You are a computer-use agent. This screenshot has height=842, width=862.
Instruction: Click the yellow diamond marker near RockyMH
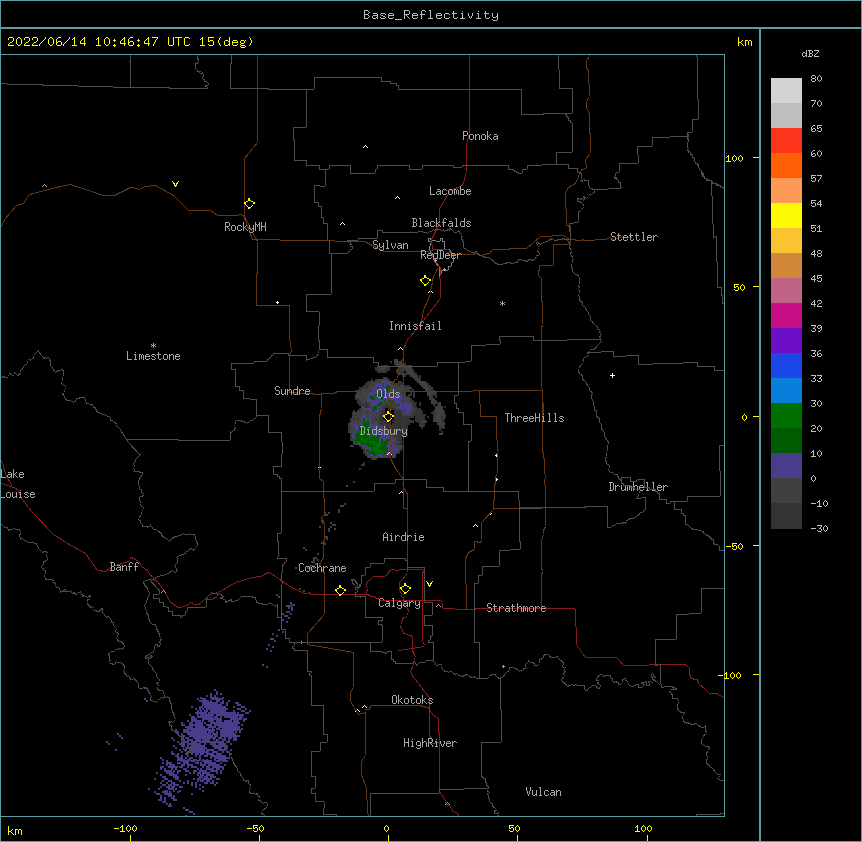(249, 204)
